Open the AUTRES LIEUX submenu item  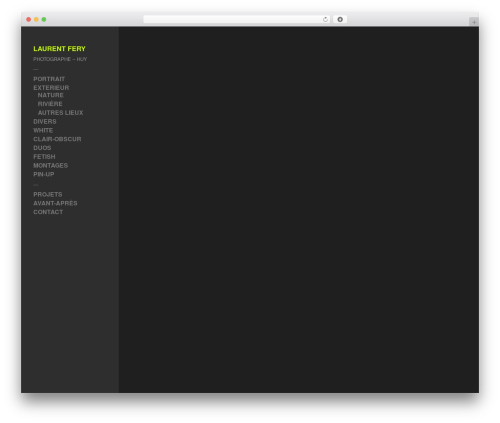[60, 113]
